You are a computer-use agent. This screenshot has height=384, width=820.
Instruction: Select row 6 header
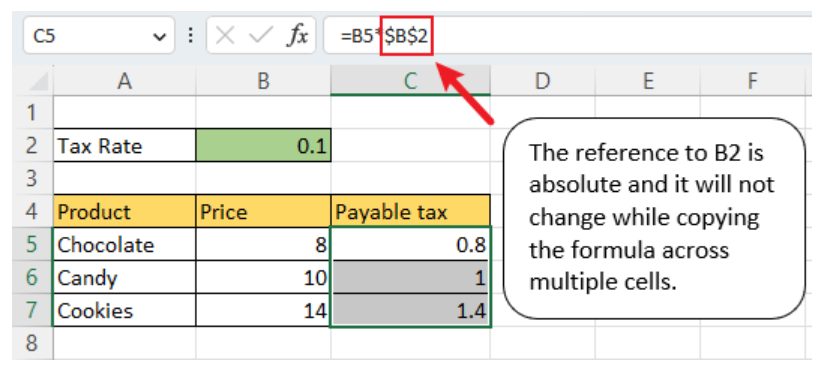coord(32,277)
